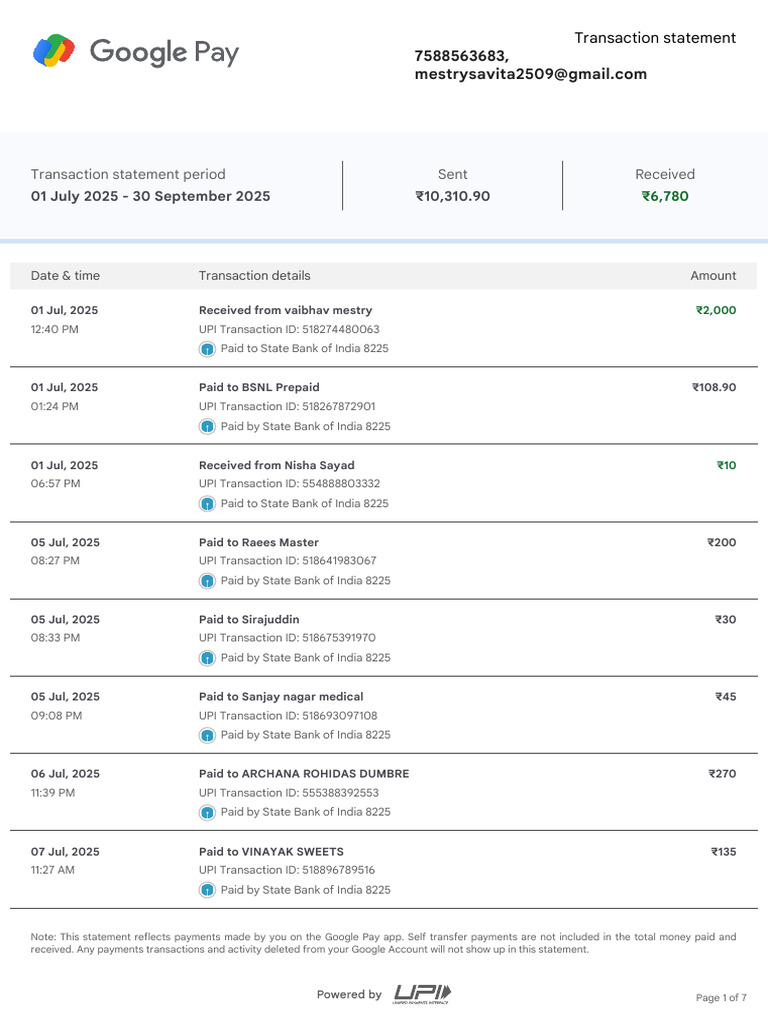This screenshot has height=1024, width=768.
Task: Click the phone number 7588563683
Action: 460,56
